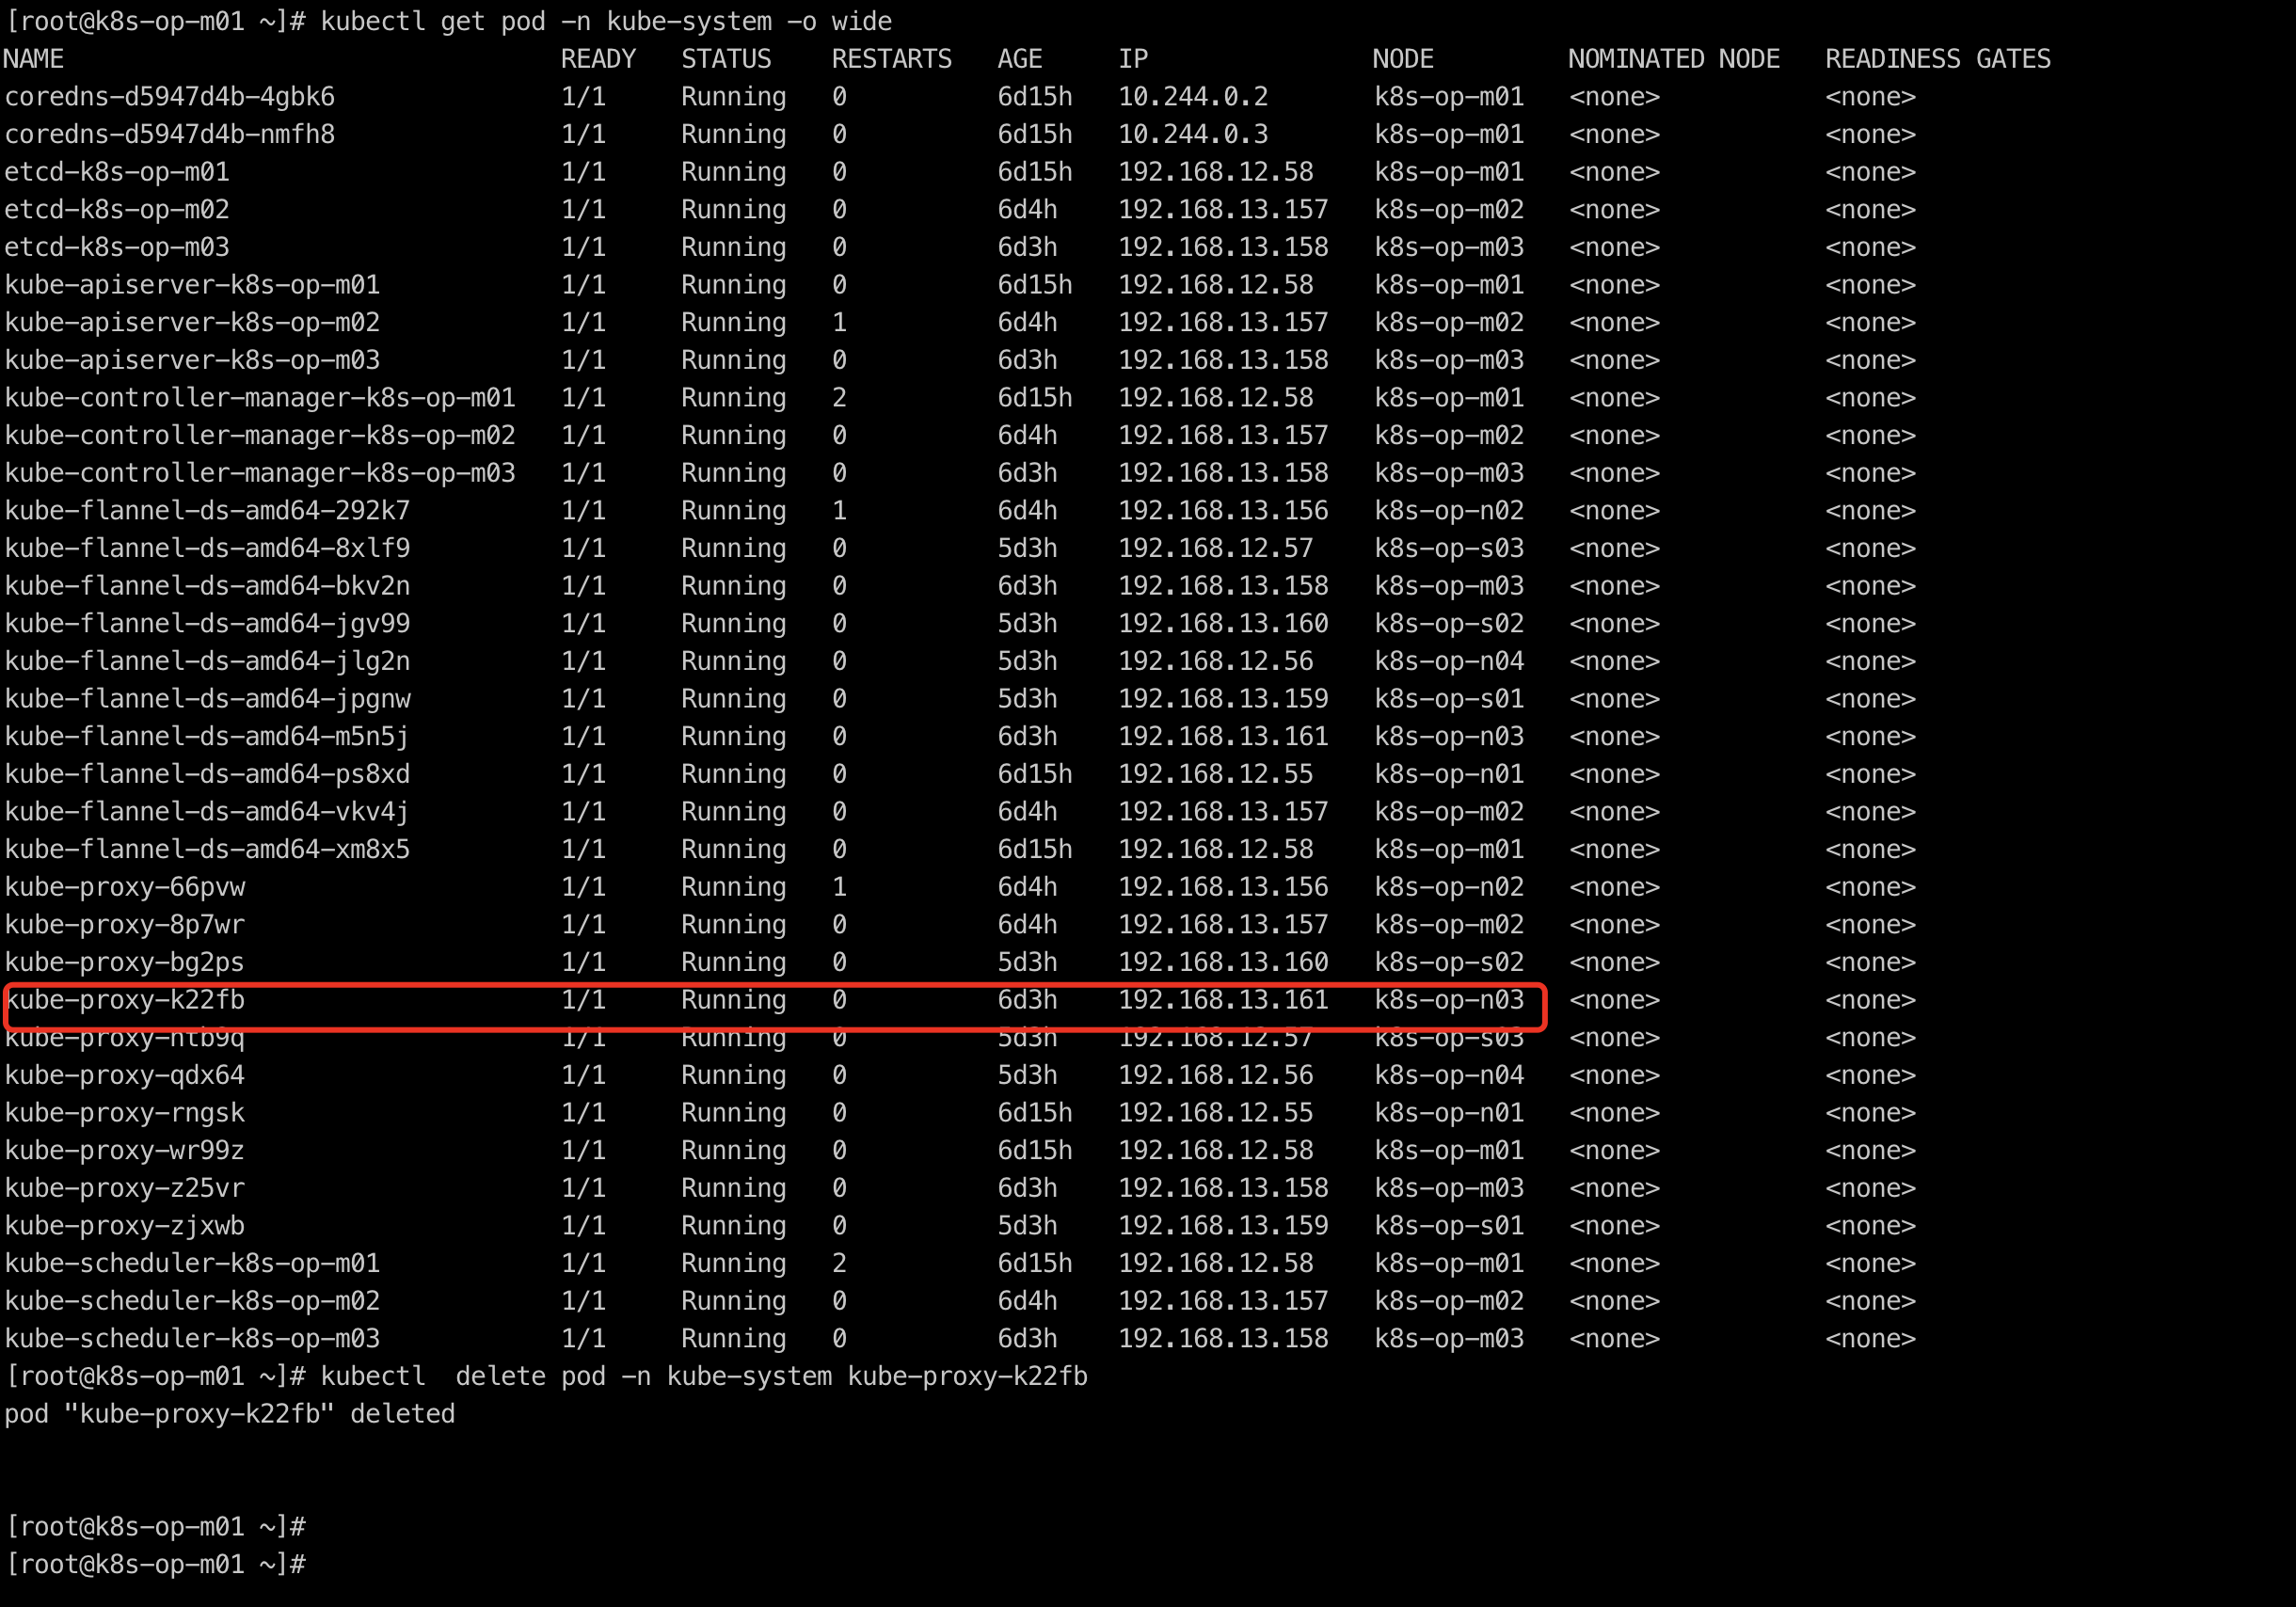Viewport: 2296px width, 1607px height.
Task: Click pod name kube-apiserver-k8s-op-m03
Action: pos(192,360)
